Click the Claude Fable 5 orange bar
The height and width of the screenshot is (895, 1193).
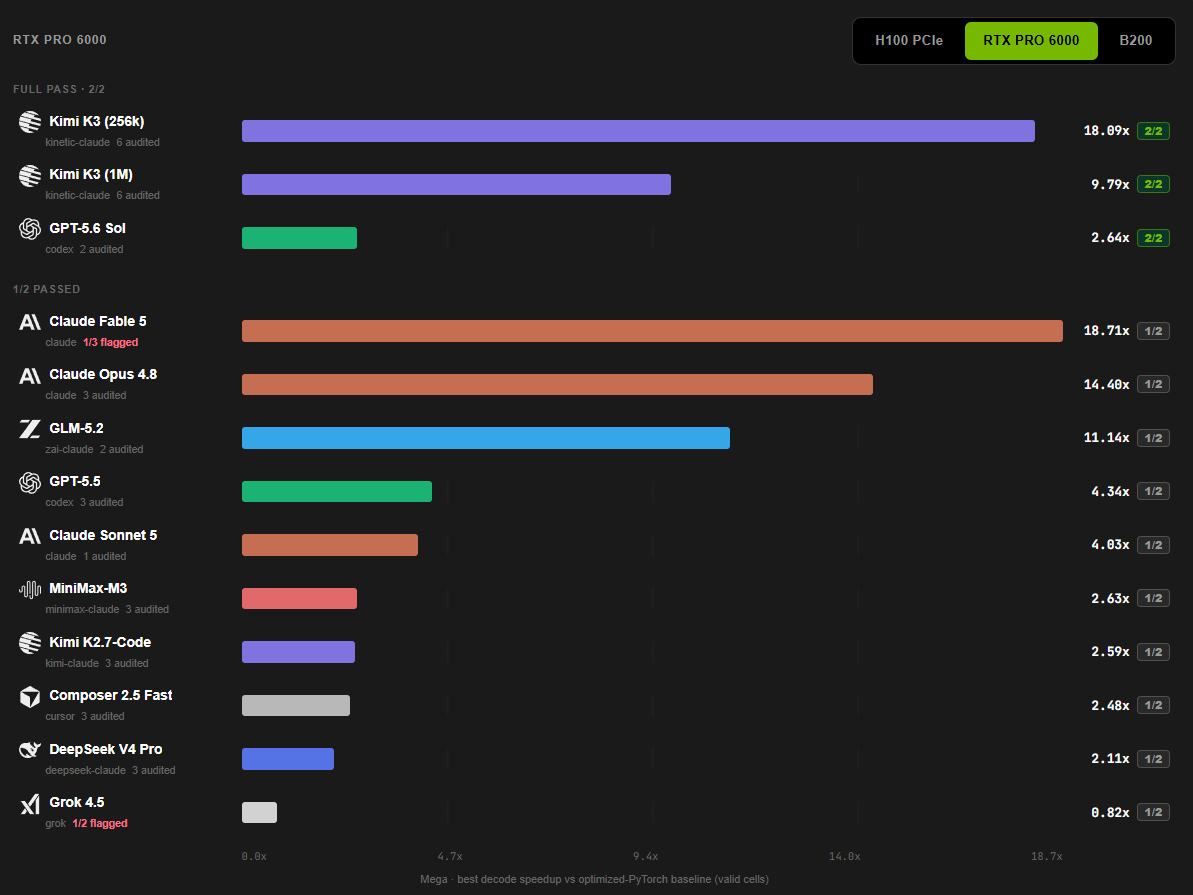pyautogui.click(x=652, y=331)
